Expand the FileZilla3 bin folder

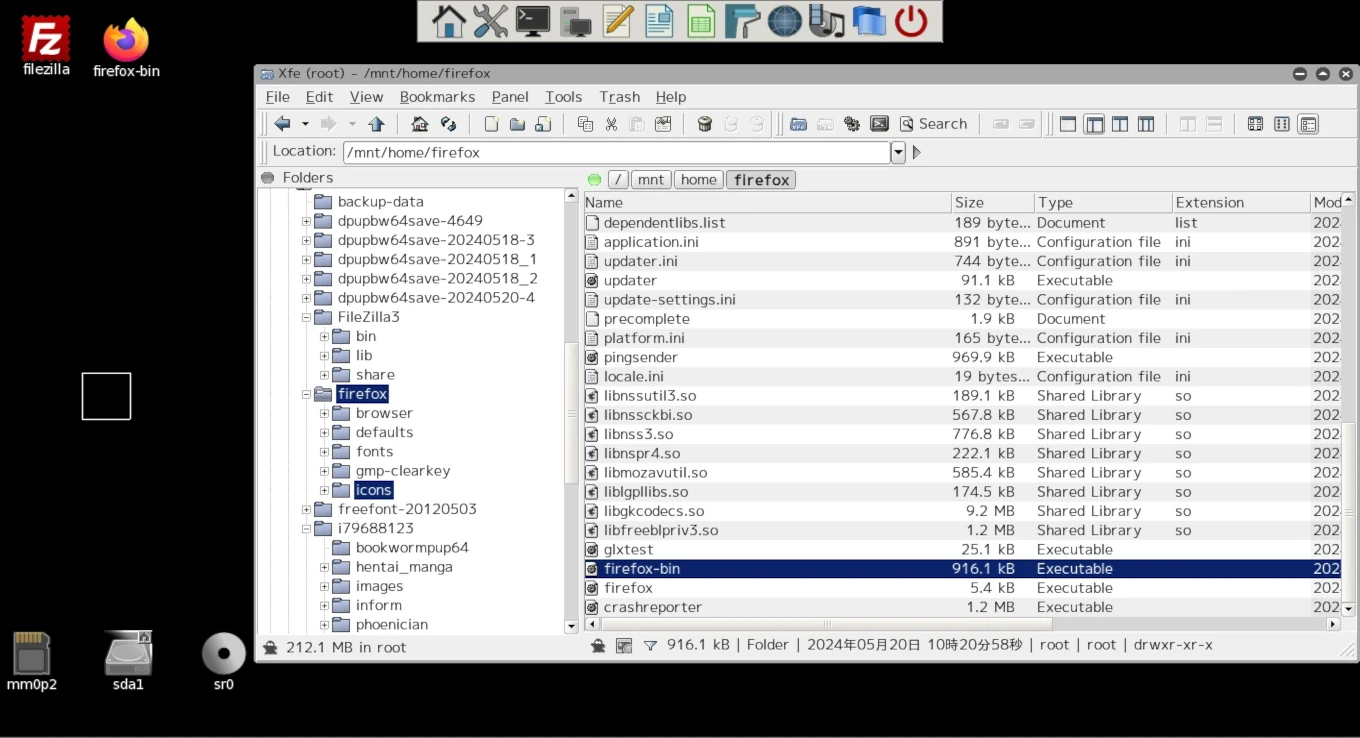click(x=324, y=337)
